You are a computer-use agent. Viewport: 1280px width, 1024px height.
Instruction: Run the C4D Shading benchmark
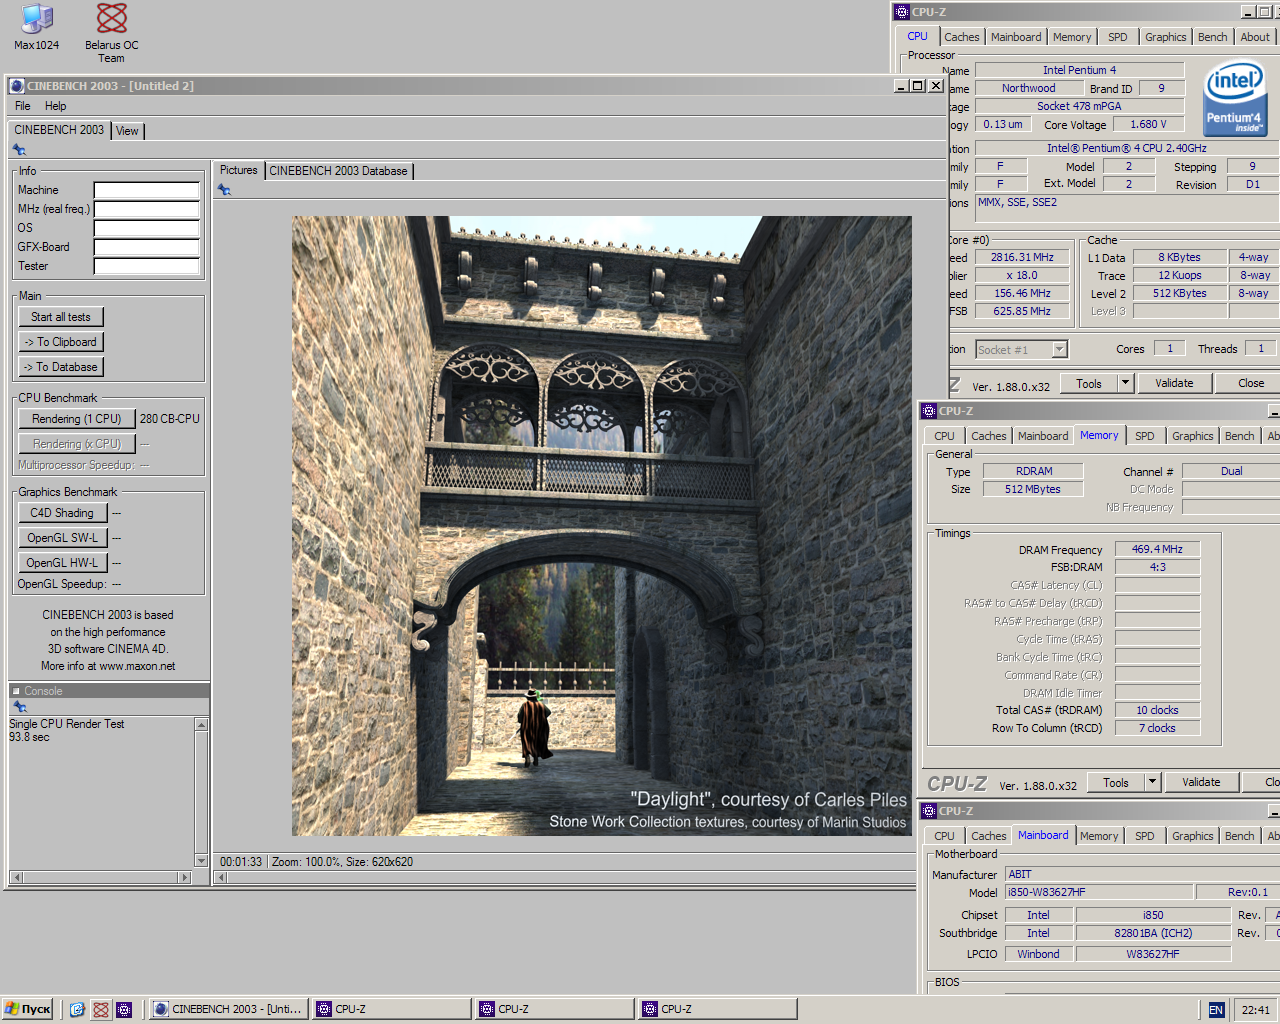(x=62, y=513)
